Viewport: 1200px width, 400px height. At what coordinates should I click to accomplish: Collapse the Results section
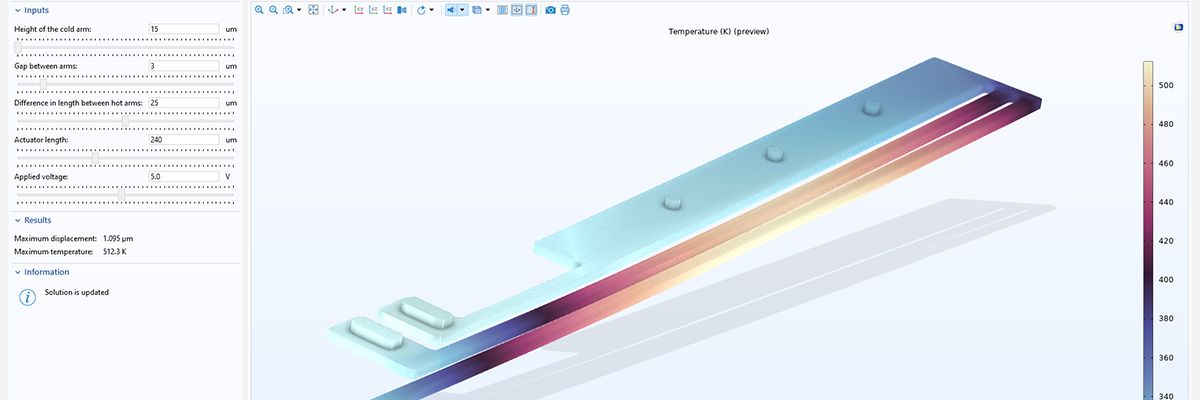(18, 220)
